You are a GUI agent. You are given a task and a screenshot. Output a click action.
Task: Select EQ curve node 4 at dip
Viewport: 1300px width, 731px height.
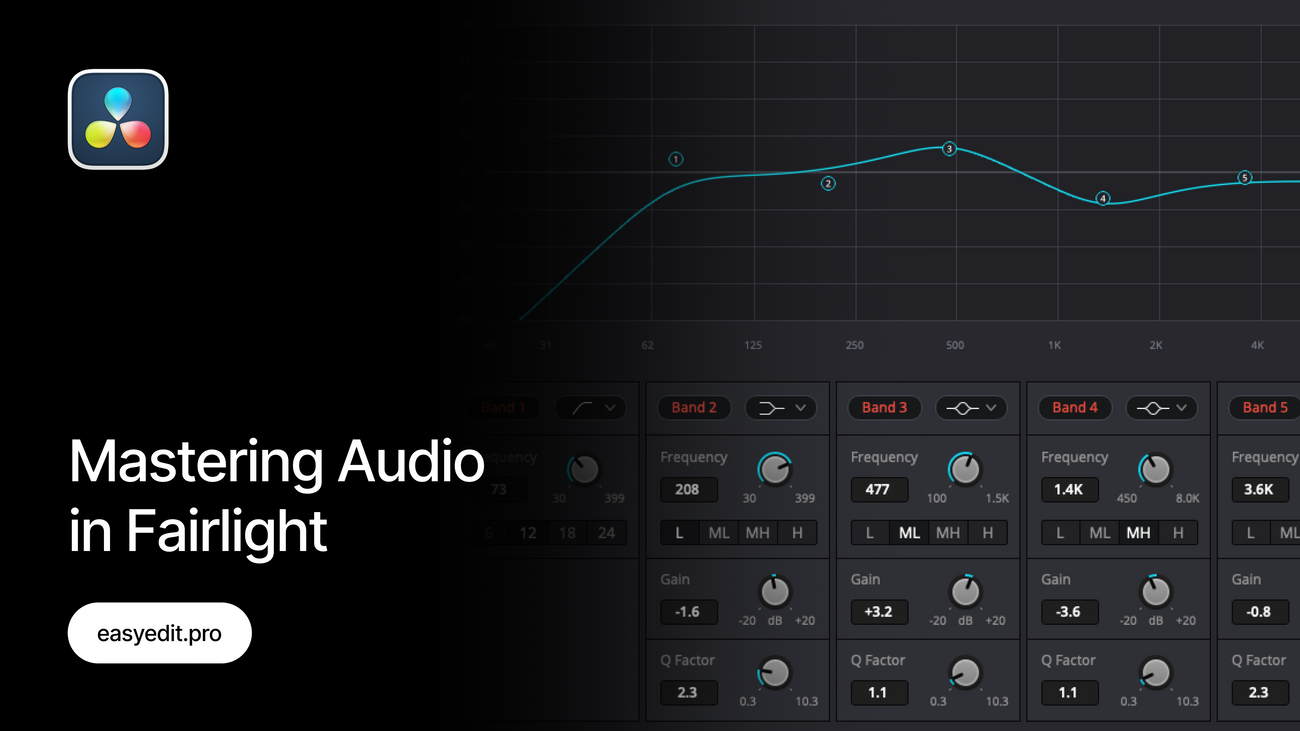click(1103, 198)
